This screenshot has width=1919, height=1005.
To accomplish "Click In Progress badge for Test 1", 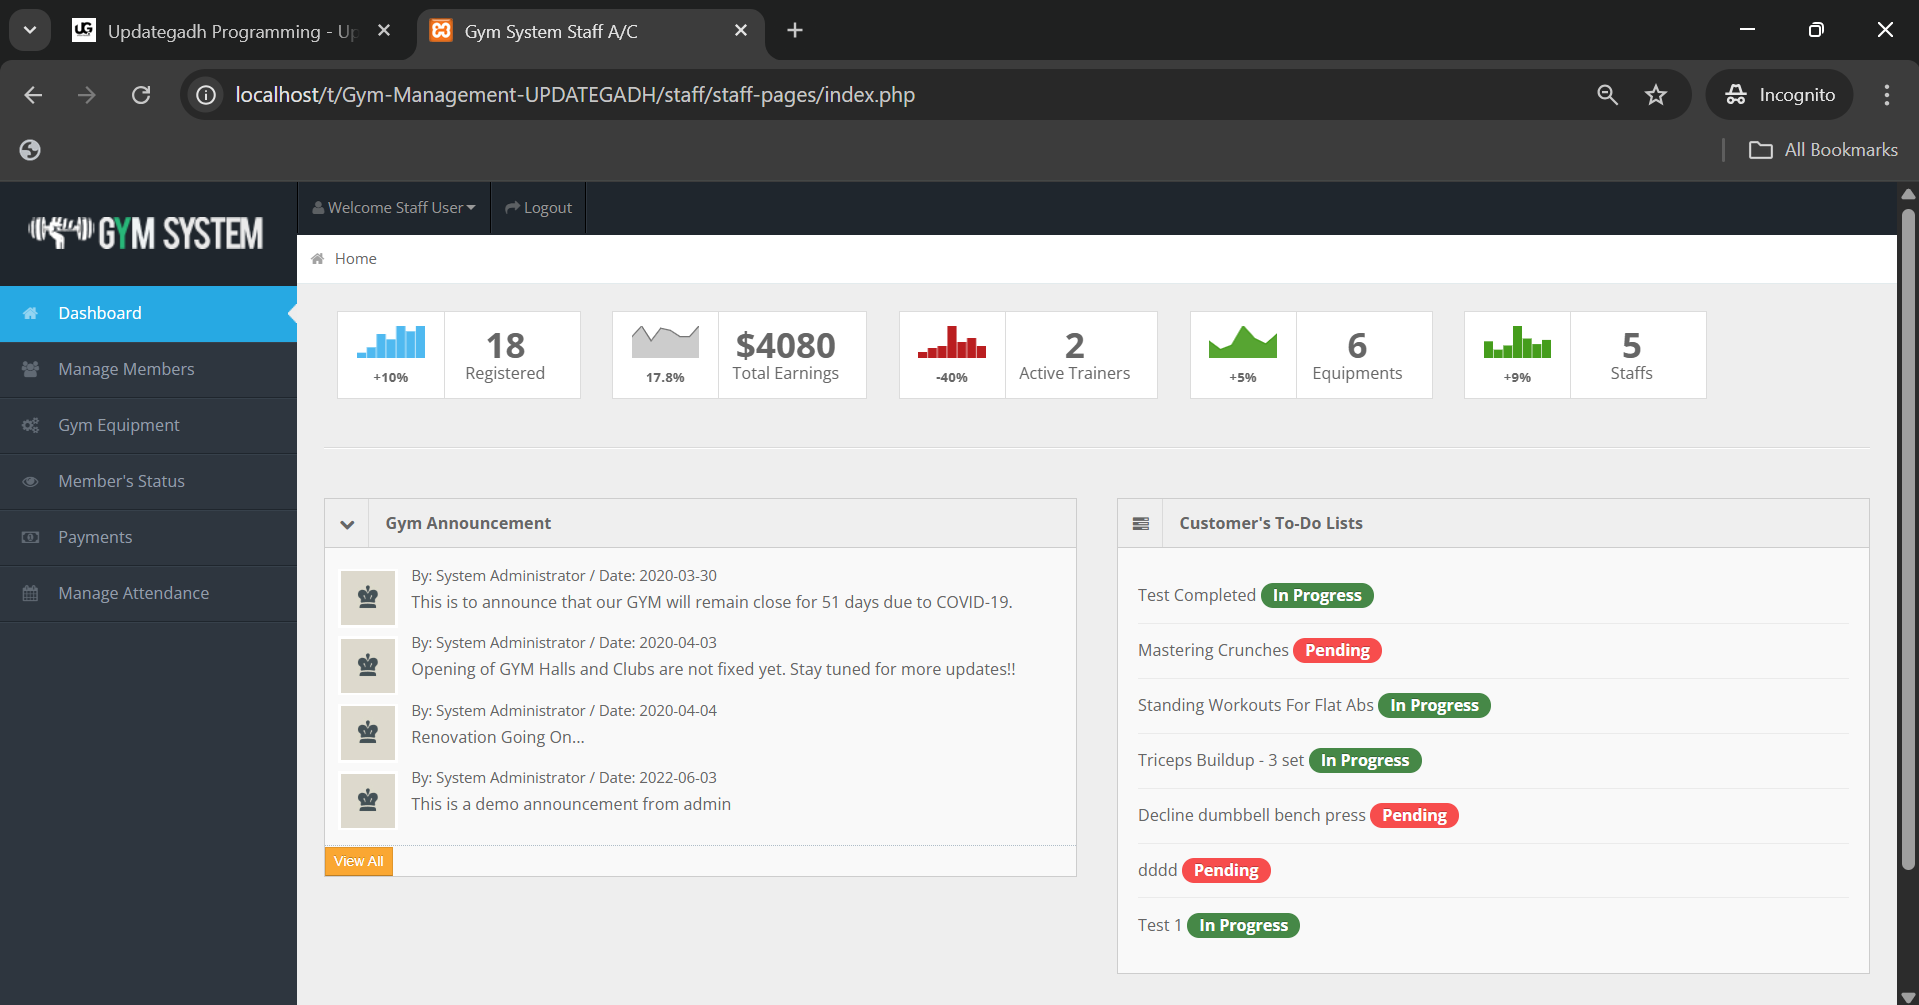I will pos(1243,925).
